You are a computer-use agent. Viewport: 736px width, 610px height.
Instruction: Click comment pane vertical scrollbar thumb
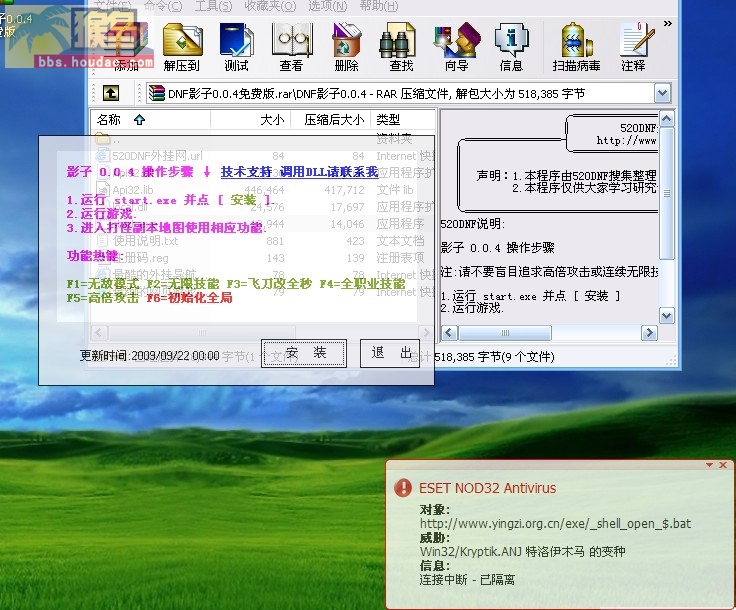point(667,192)
